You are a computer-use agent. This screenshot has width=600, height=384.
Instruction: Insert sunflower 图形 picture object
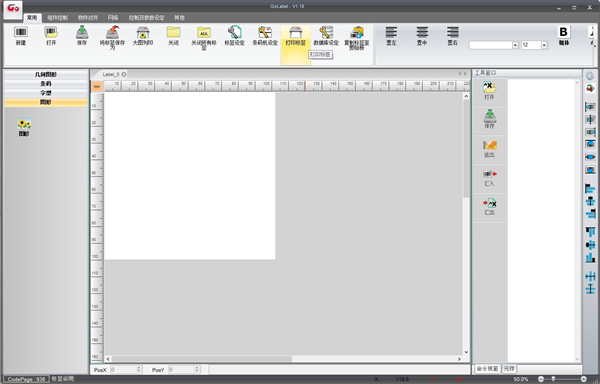24,124
